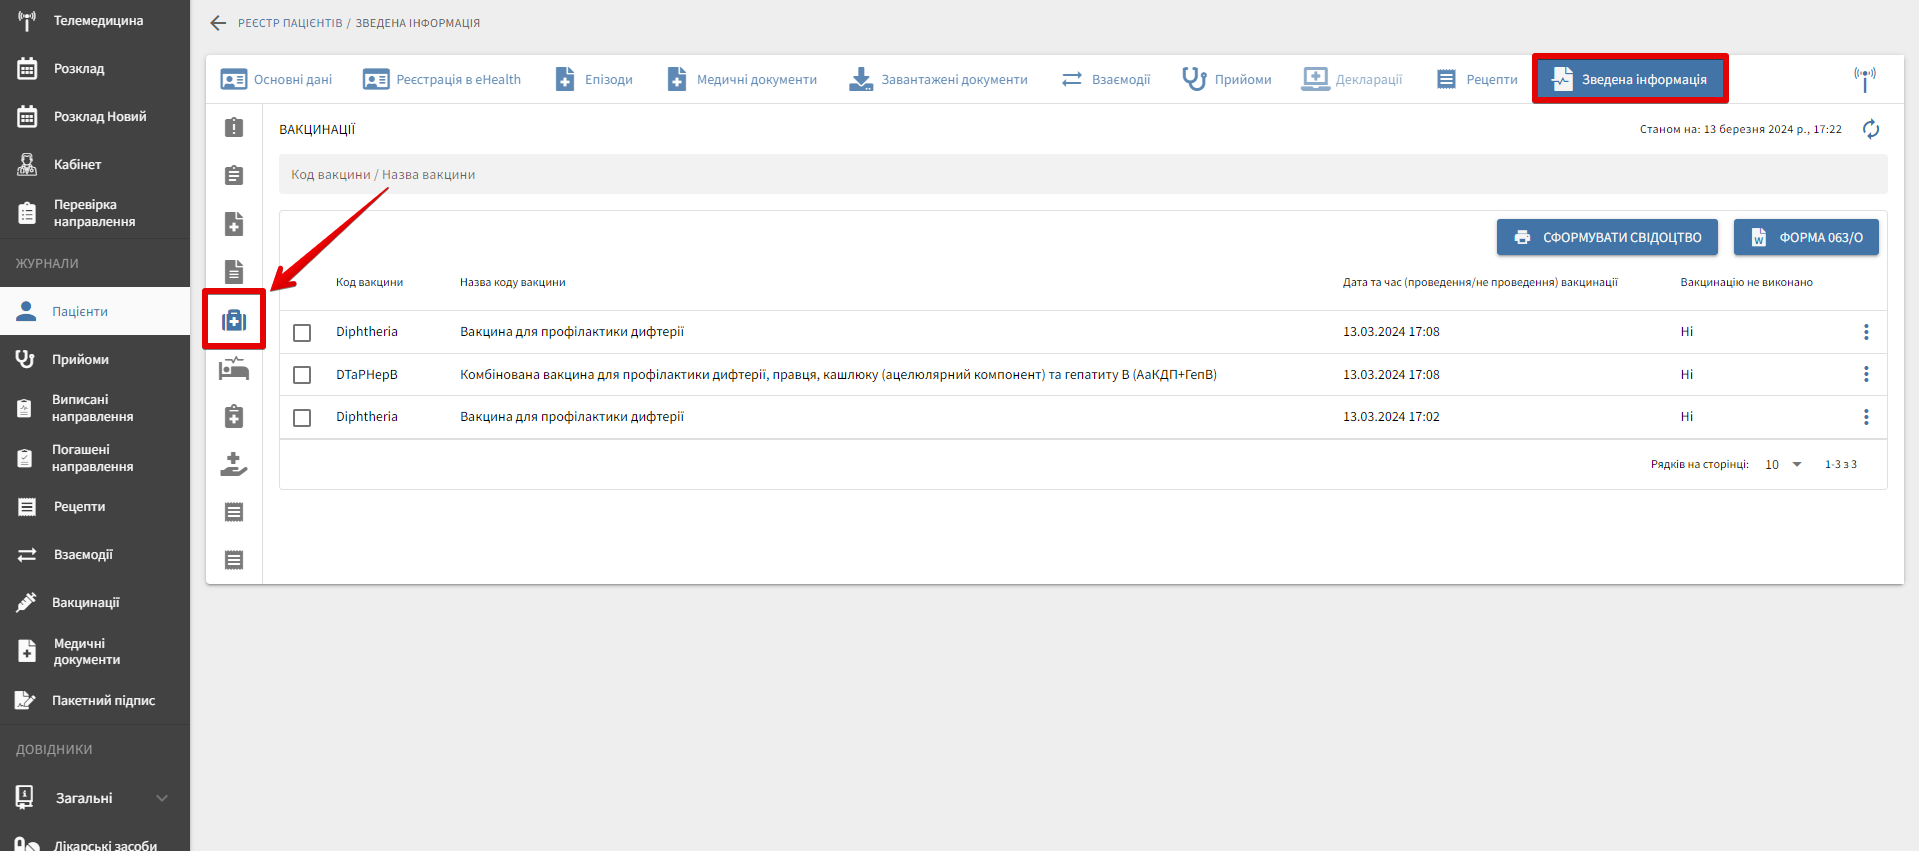Open the rows per page dropdown
1919x851 pixels.
[x=1783, y=464]
